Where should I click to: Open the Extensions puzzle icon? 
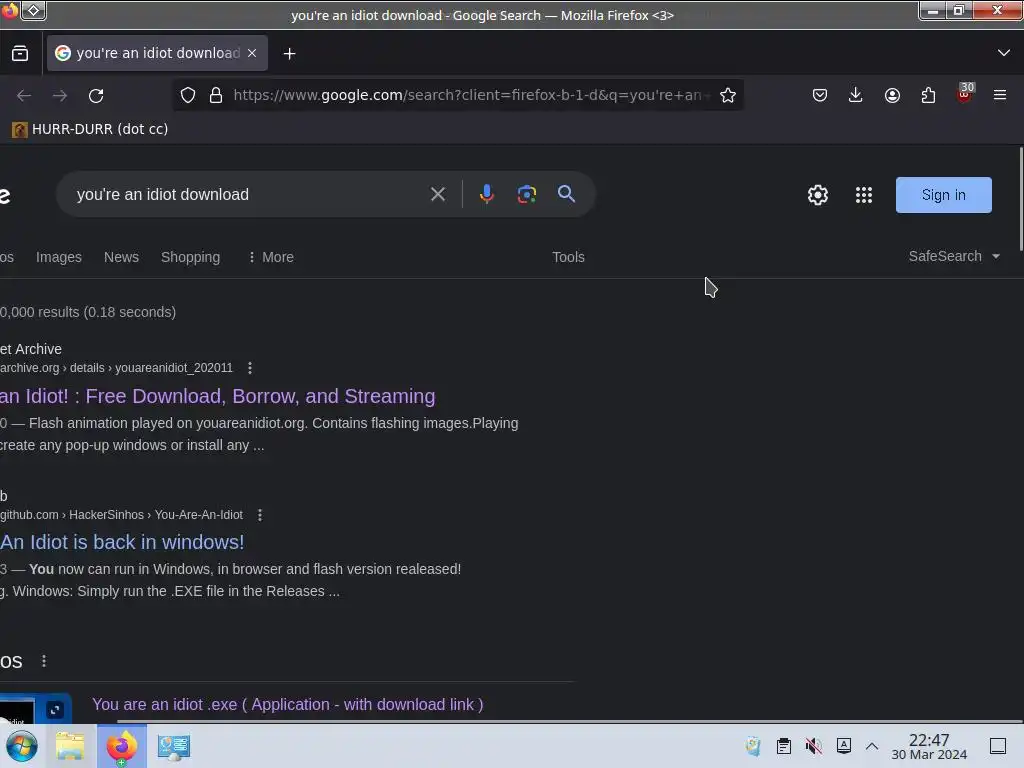coord(928,95)
